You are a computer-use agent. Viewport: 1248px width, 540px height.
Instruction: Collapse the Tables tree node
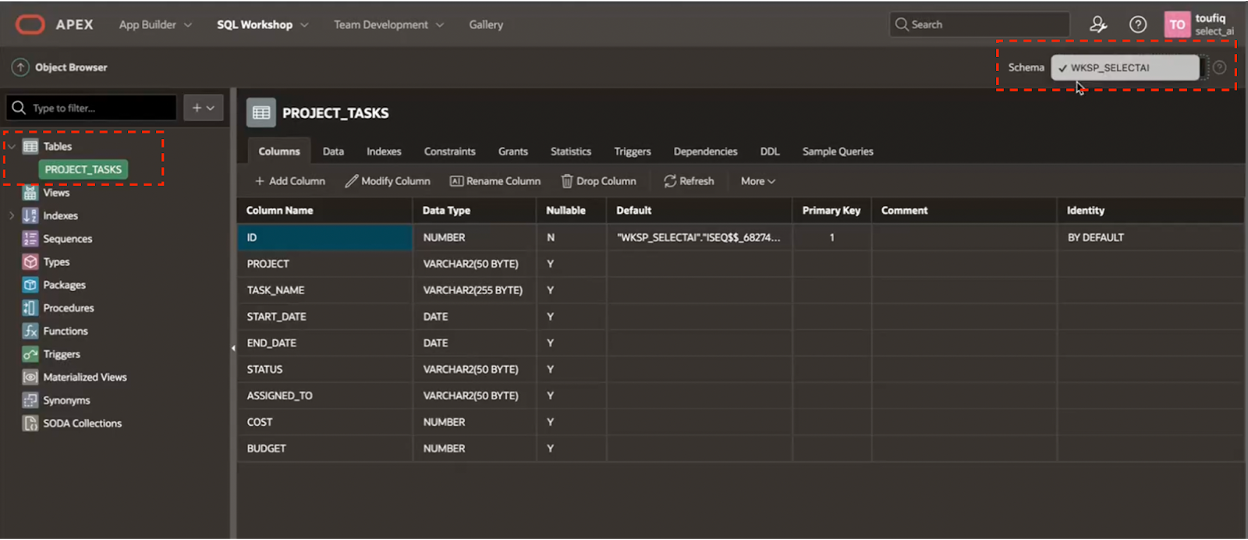point(12,147)
